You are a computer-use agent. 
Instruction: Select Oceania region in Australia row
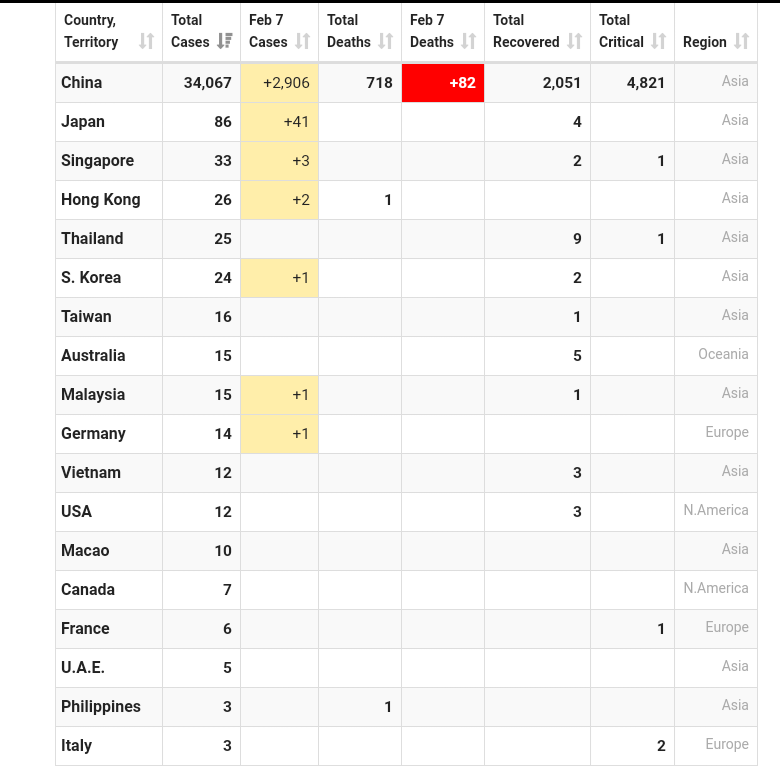click(x=723, y=354)
